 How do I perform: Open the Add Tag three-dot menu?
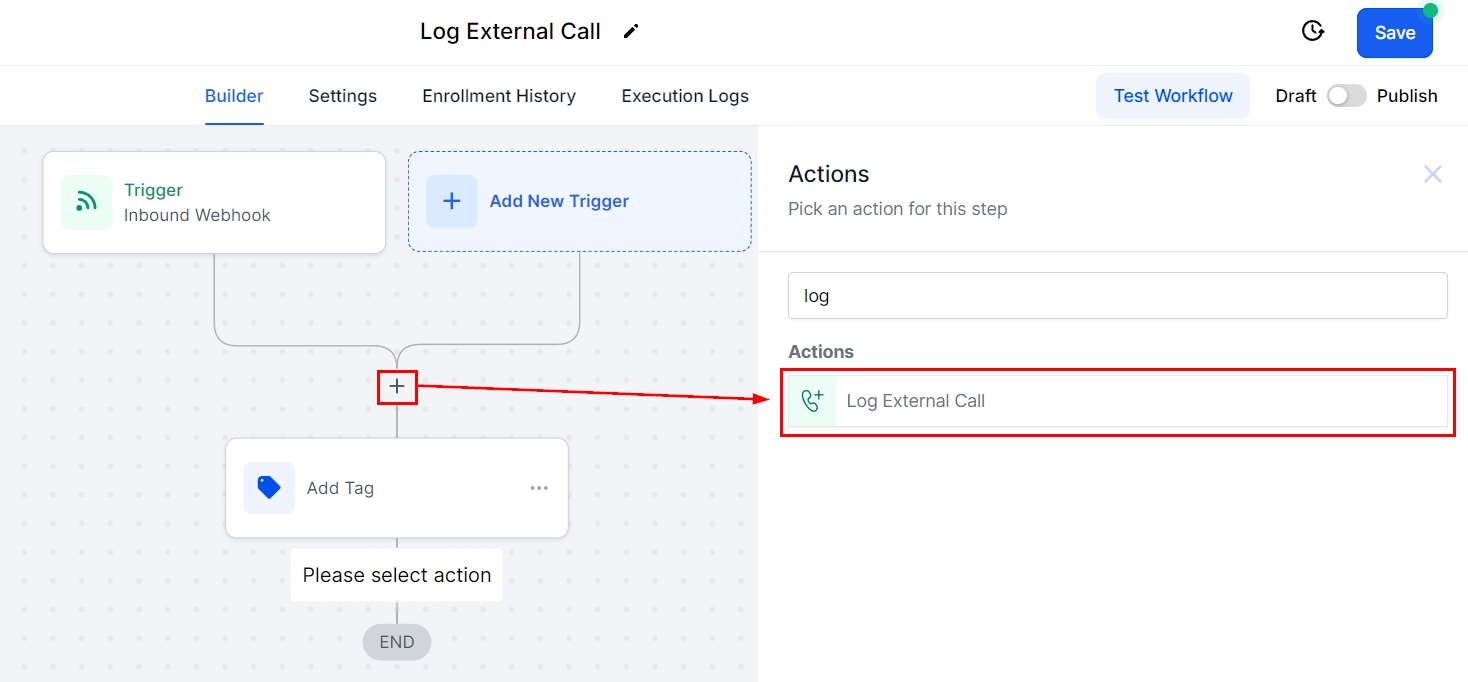pos(539,488)
